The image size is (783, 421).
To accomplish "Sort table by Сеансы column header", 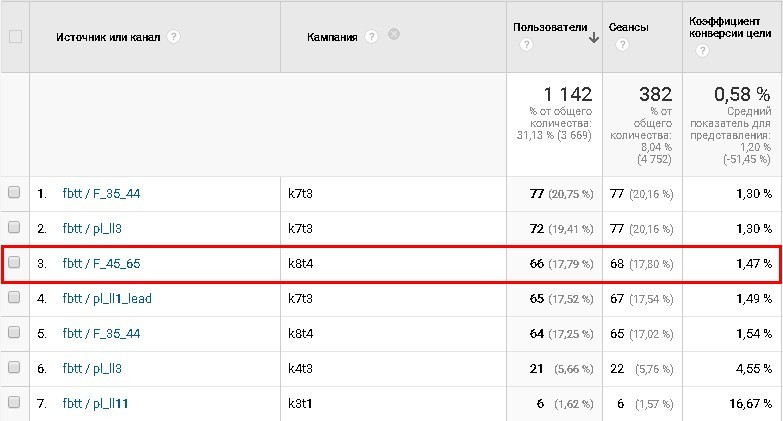I will (x=628, y=28).
